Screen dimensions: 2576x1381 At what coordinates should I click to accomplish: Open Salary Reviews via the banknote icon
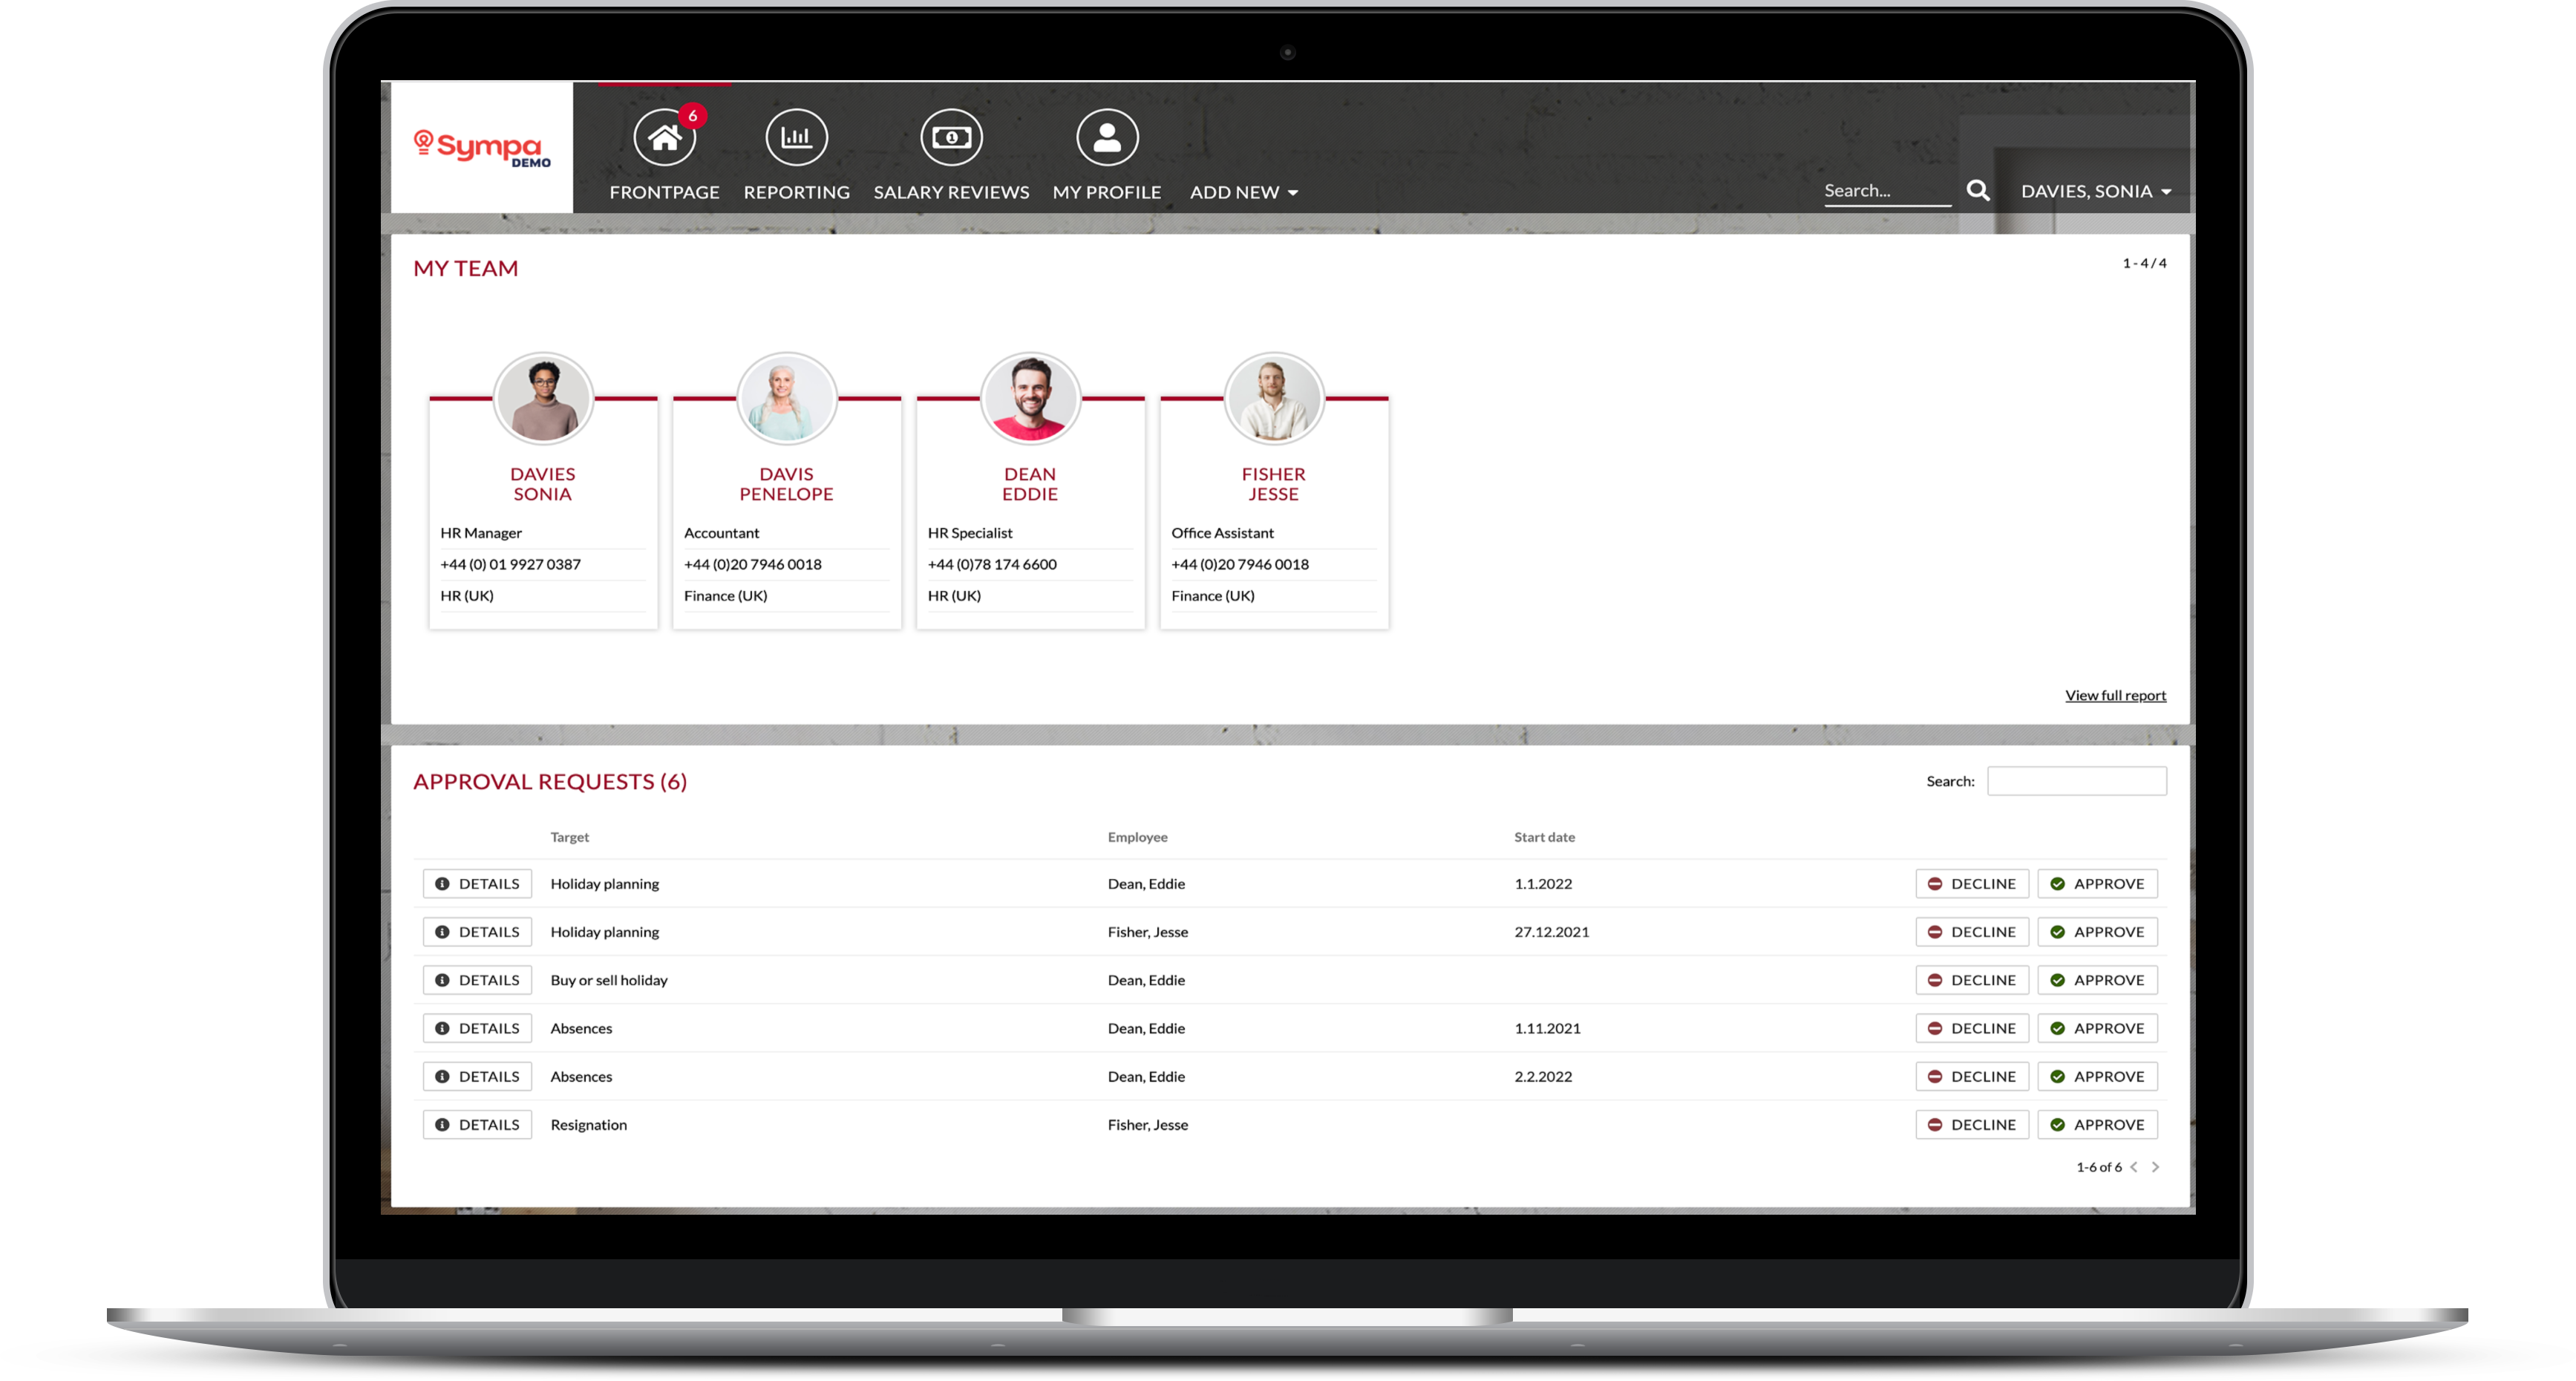(951, 137)
